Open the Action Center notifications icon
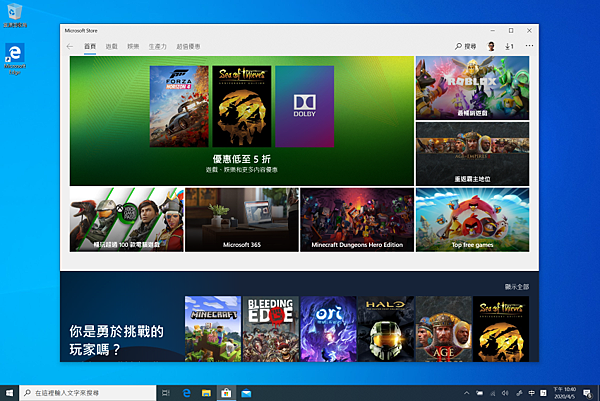The height and width of the screenshot is (401, 600). 587,393
